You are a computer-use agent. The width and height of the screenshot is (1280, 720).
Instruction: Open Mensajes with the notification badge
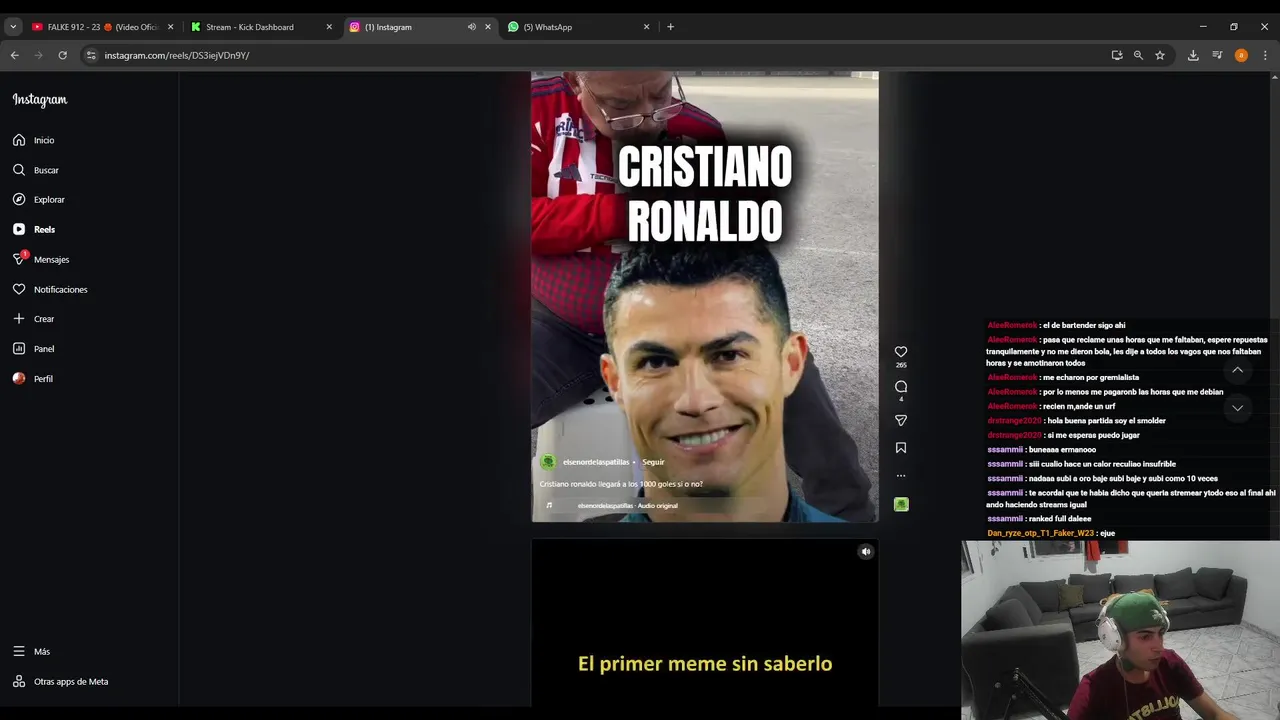41,259
